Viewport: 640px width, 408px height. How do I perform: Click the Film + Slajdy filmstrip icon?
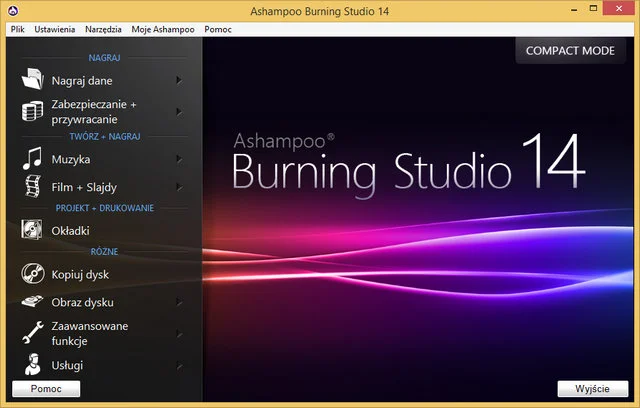pyautogui.click(x=33, y=186)
